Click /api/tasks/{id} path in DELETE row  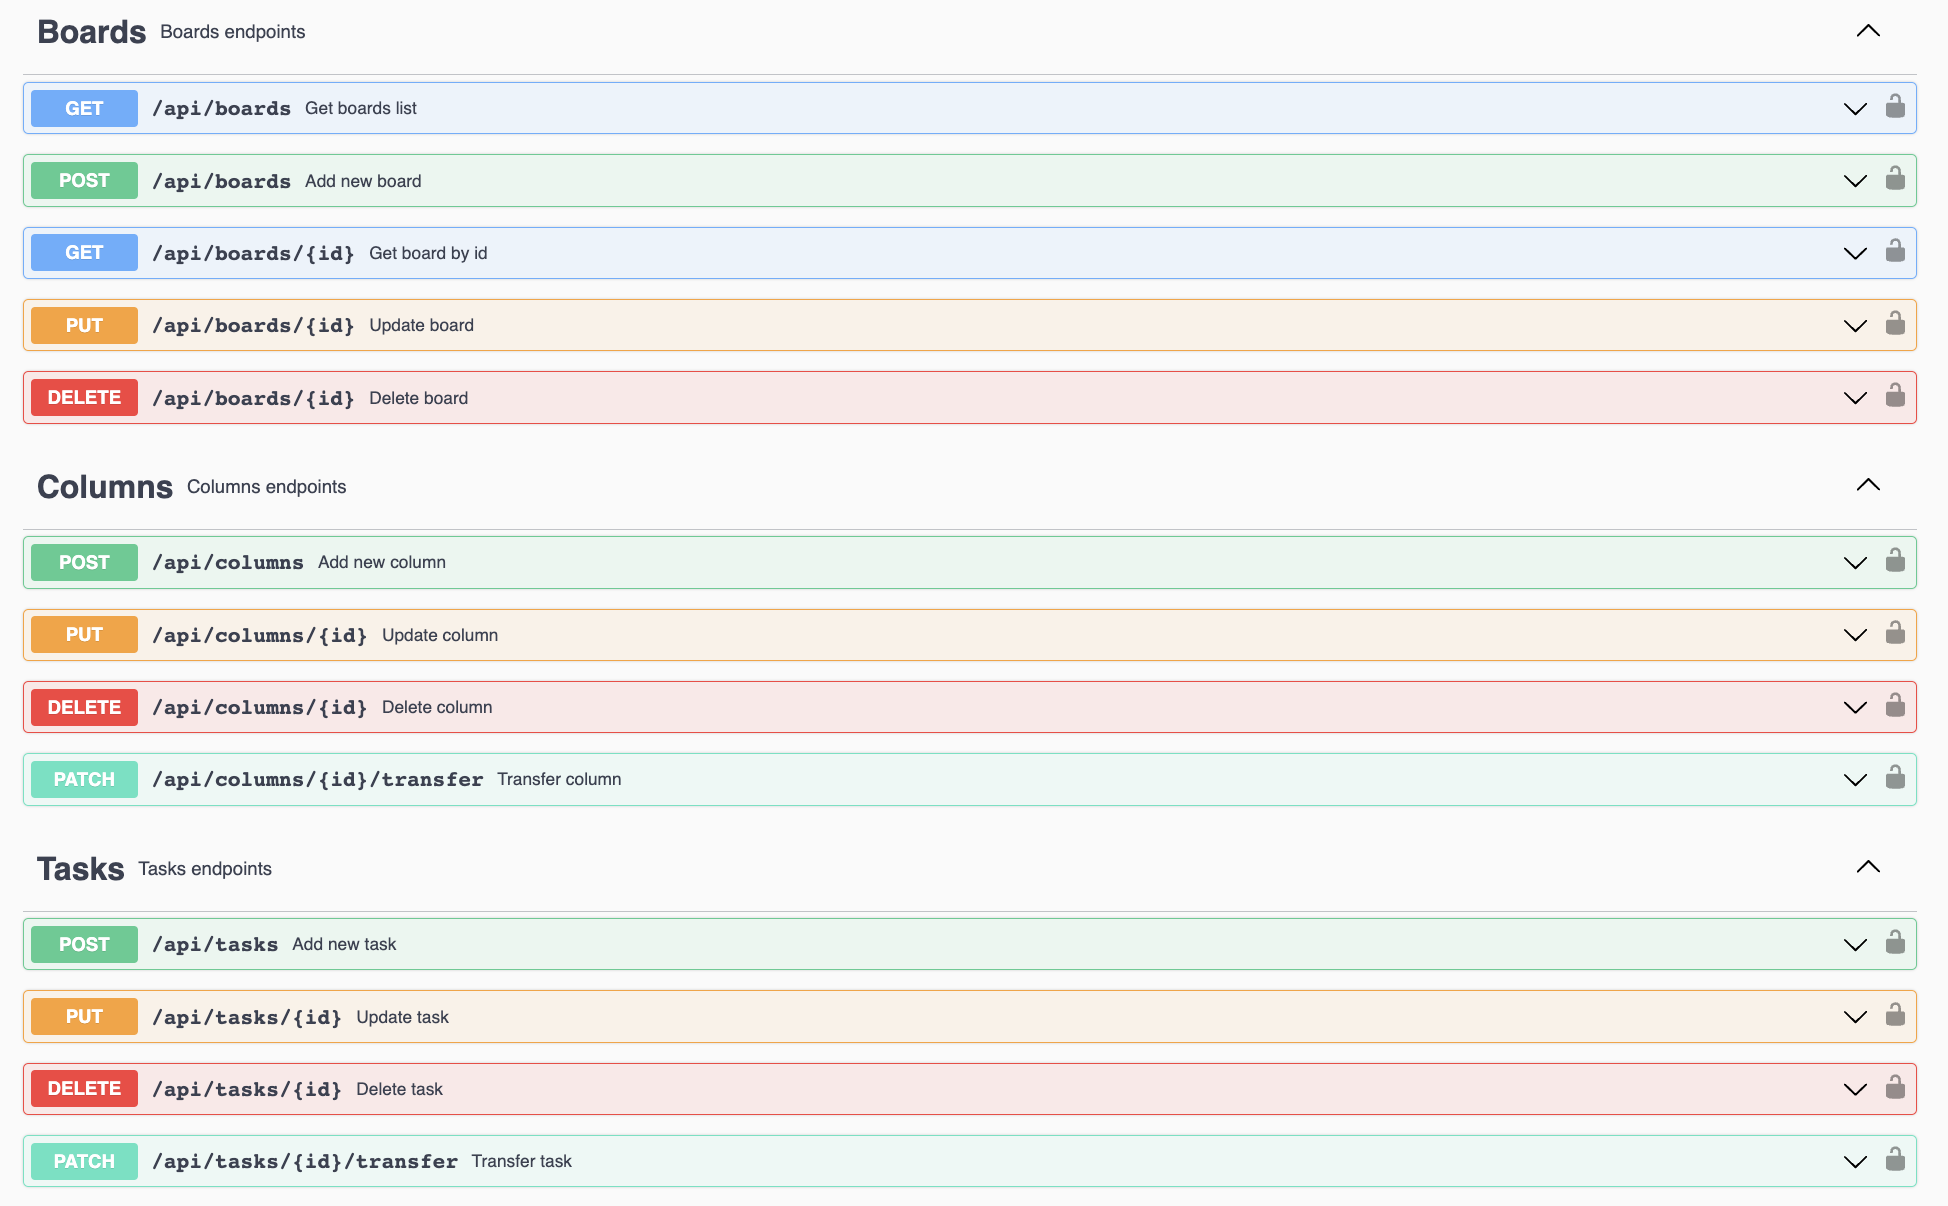pyautogui.click(x=247, y=1089)
